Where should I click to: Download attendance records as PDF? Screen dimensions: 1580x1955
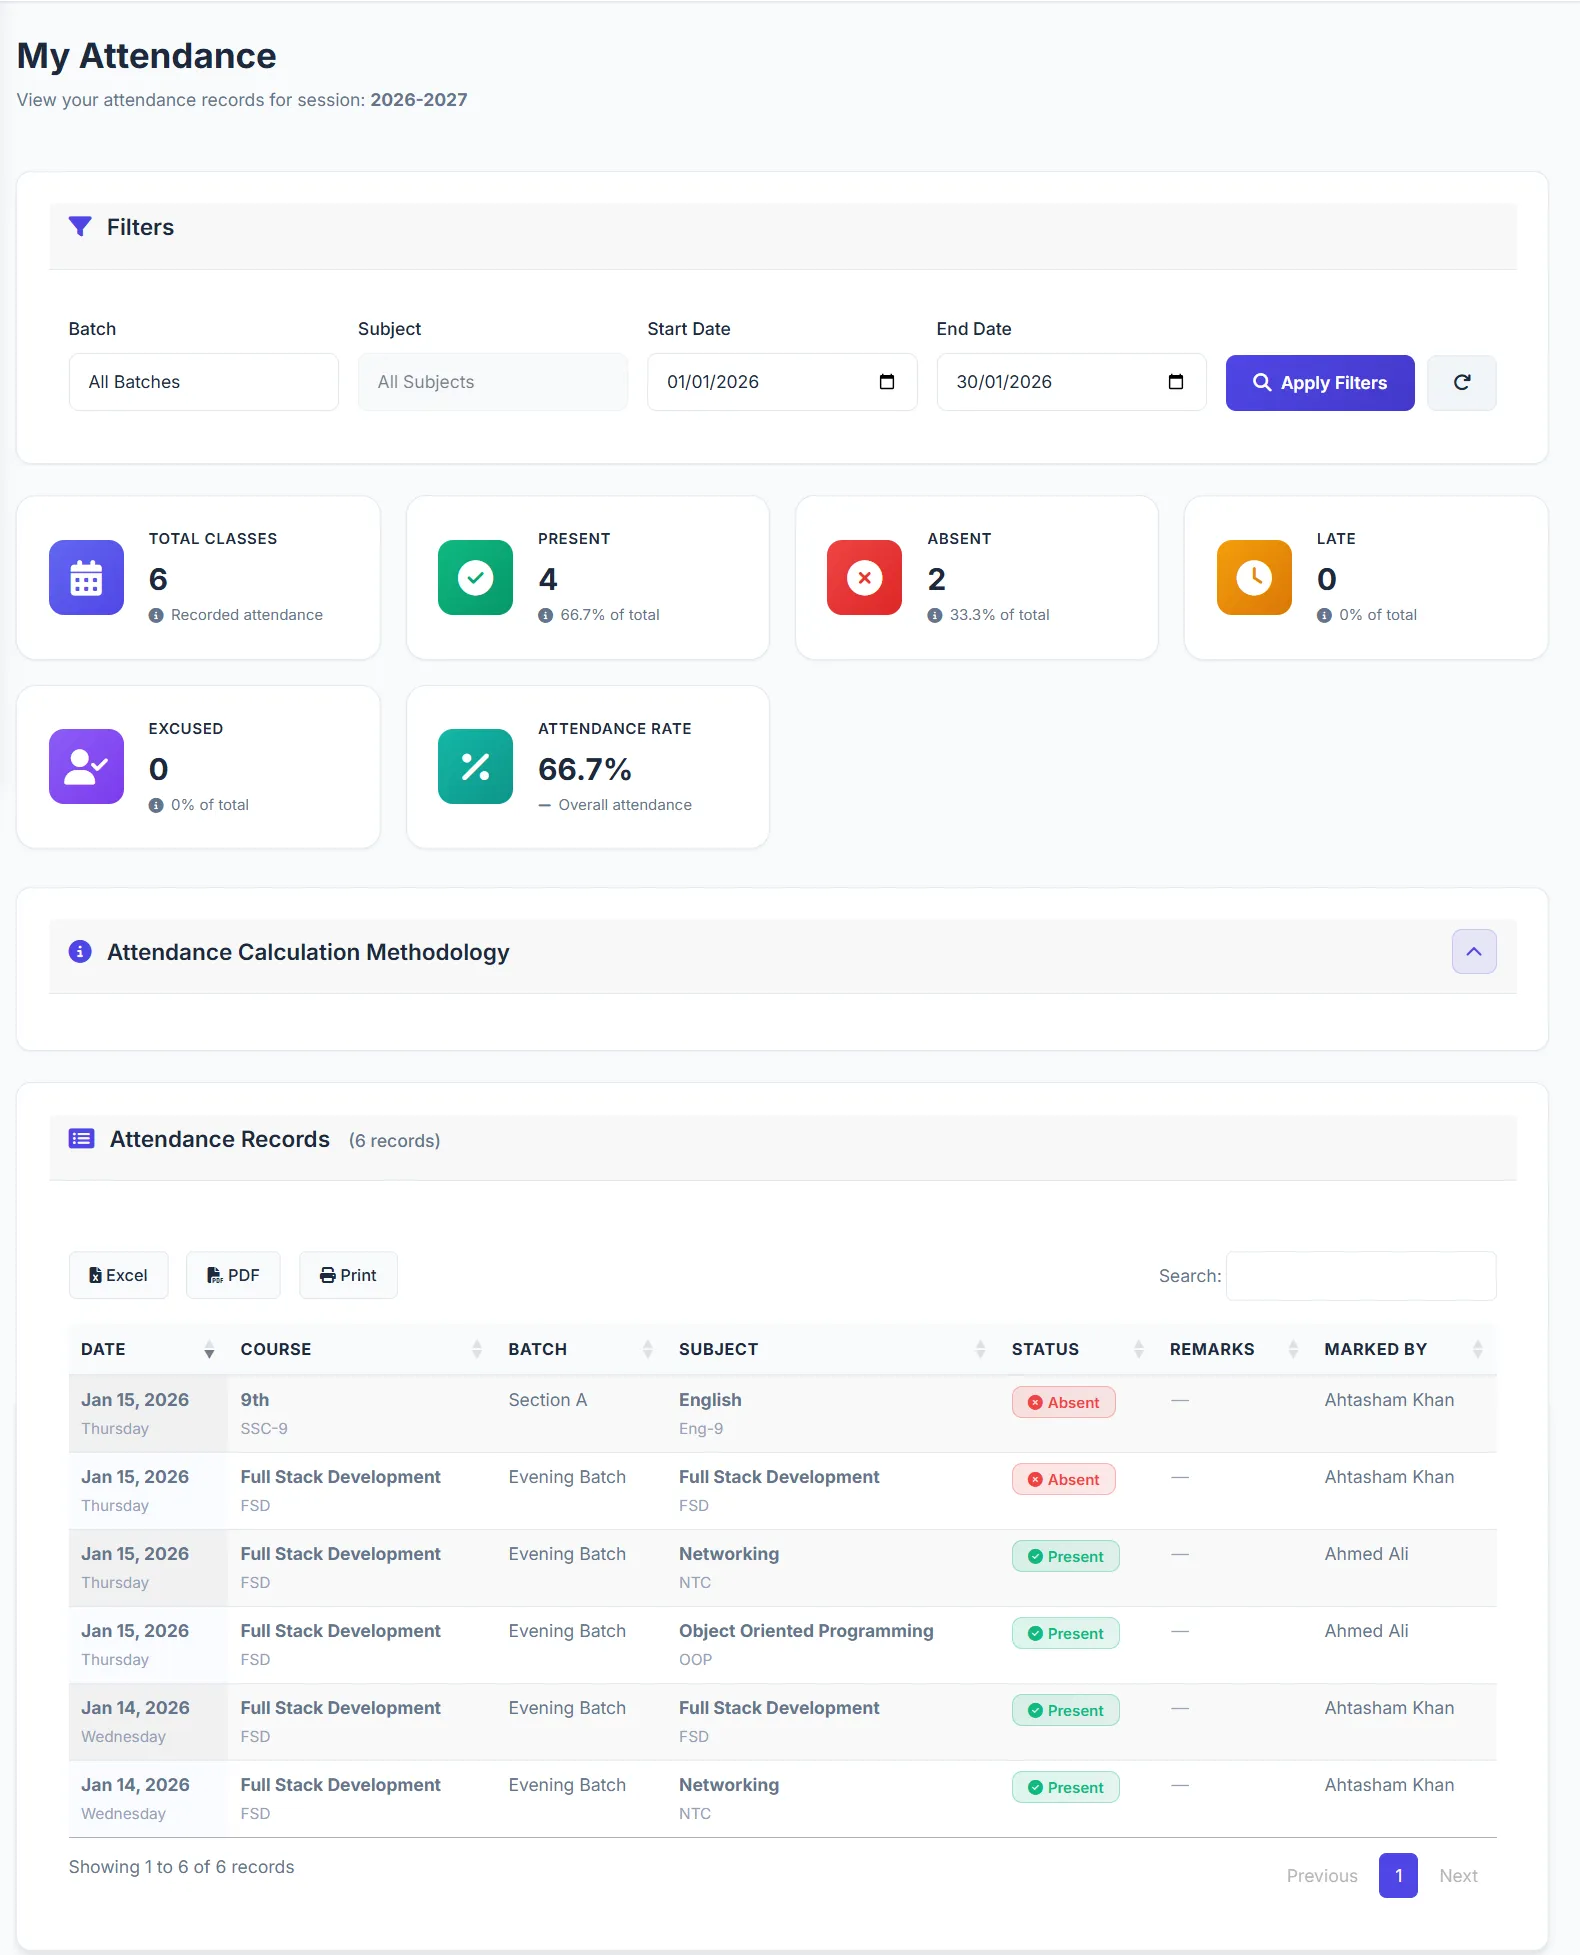coord(233,1275)
